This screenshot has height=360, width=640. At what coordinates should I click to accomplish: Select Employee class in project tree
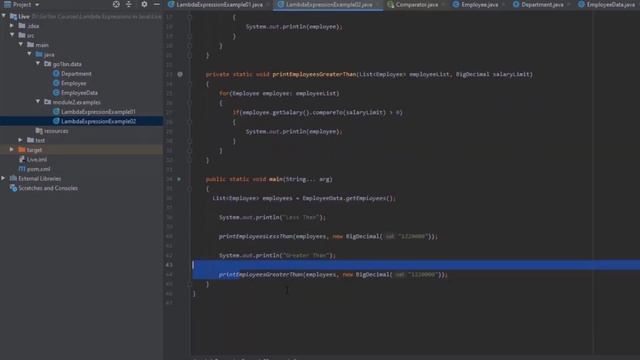point(73,83)
